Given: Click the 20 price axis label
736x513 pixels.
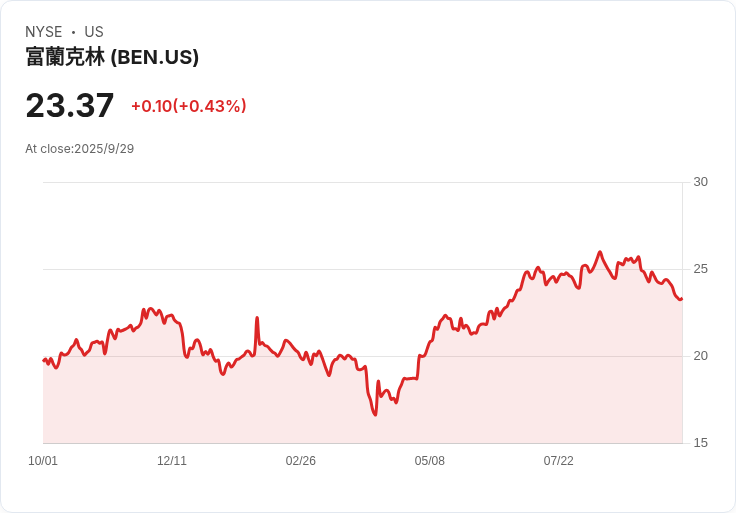Looking at the screenshot, I should coord(700,356).
